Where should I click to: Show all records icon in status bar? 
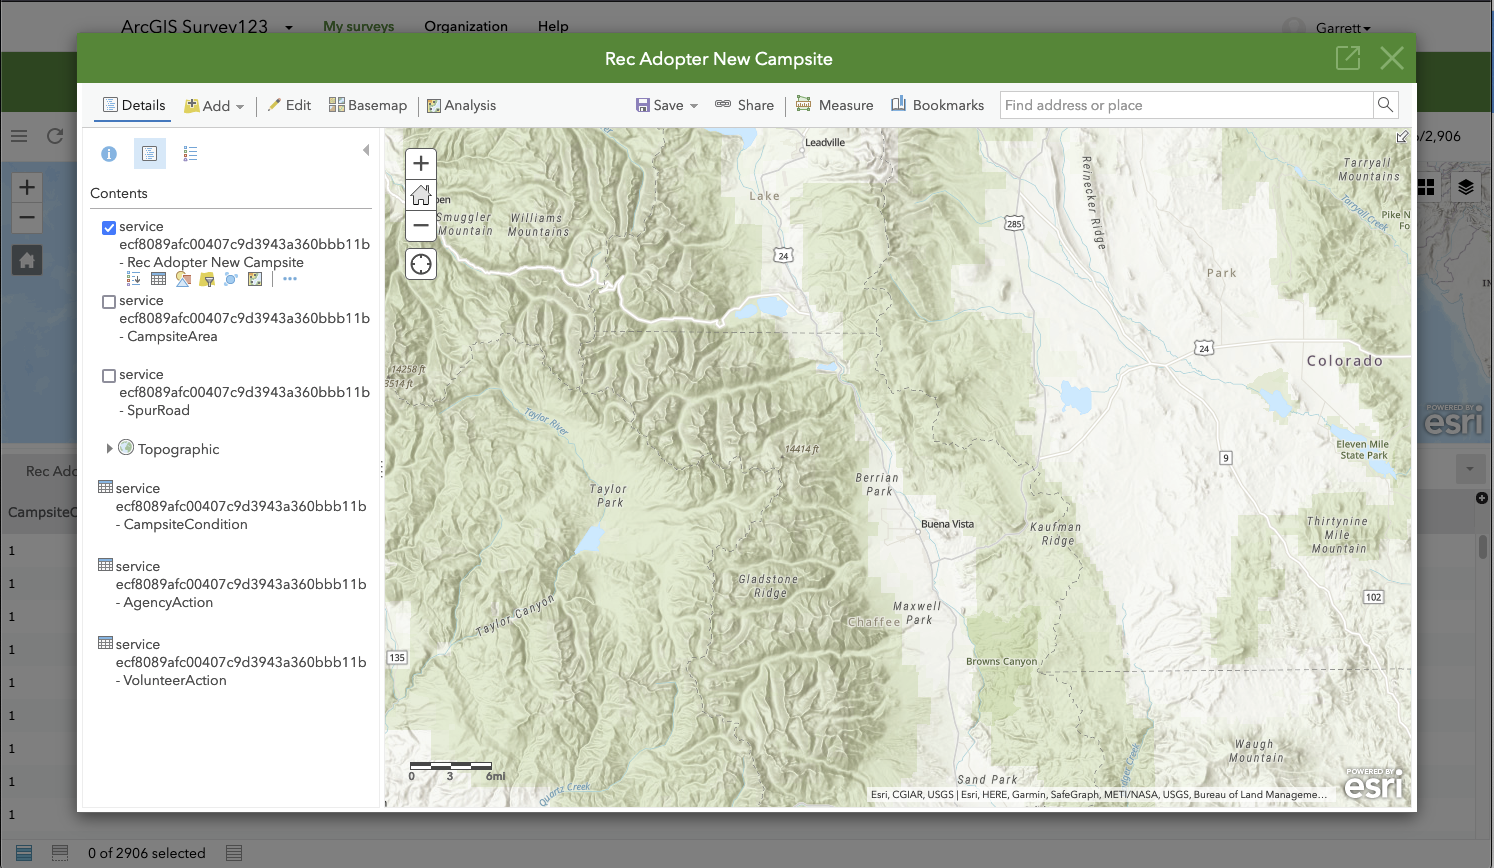coord(25,853)
